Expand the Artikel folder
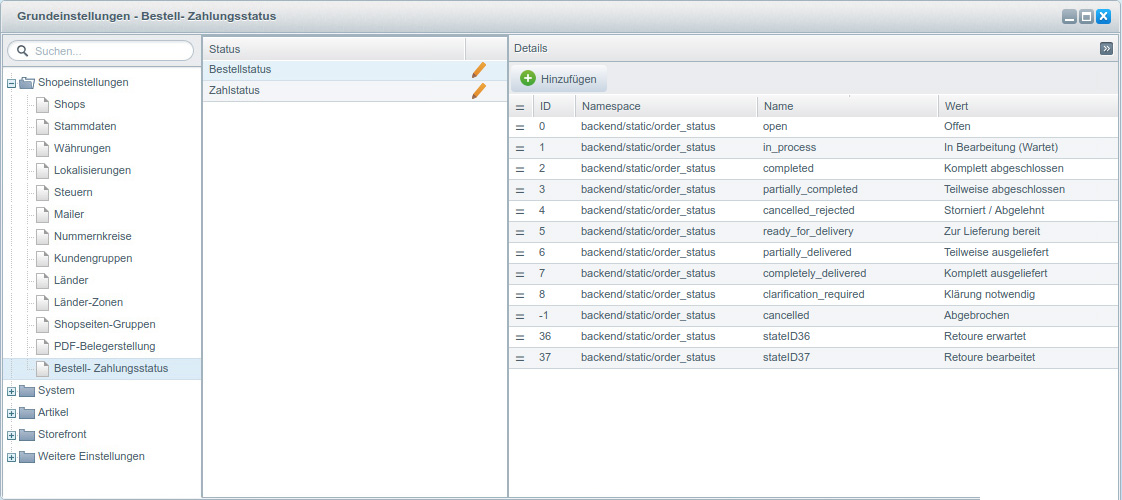This screenshot has width=1122, height=500. (x=11, y=413)
